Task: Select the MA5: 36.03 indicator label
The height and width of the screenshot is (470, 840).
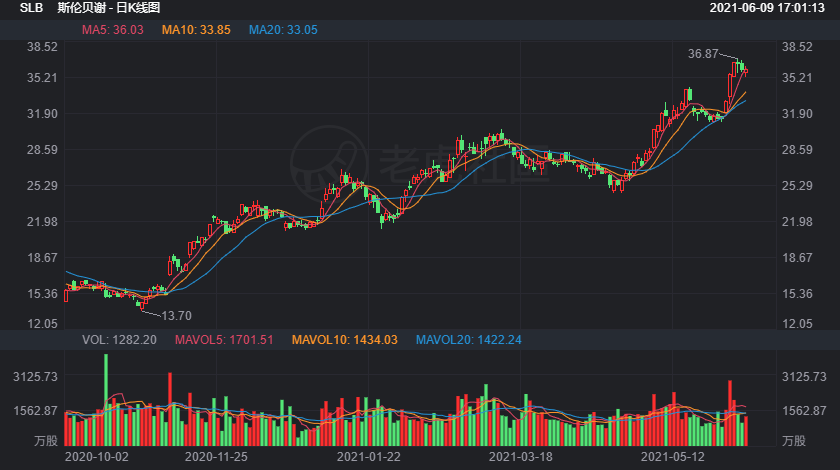Action: tap(112, 30)
